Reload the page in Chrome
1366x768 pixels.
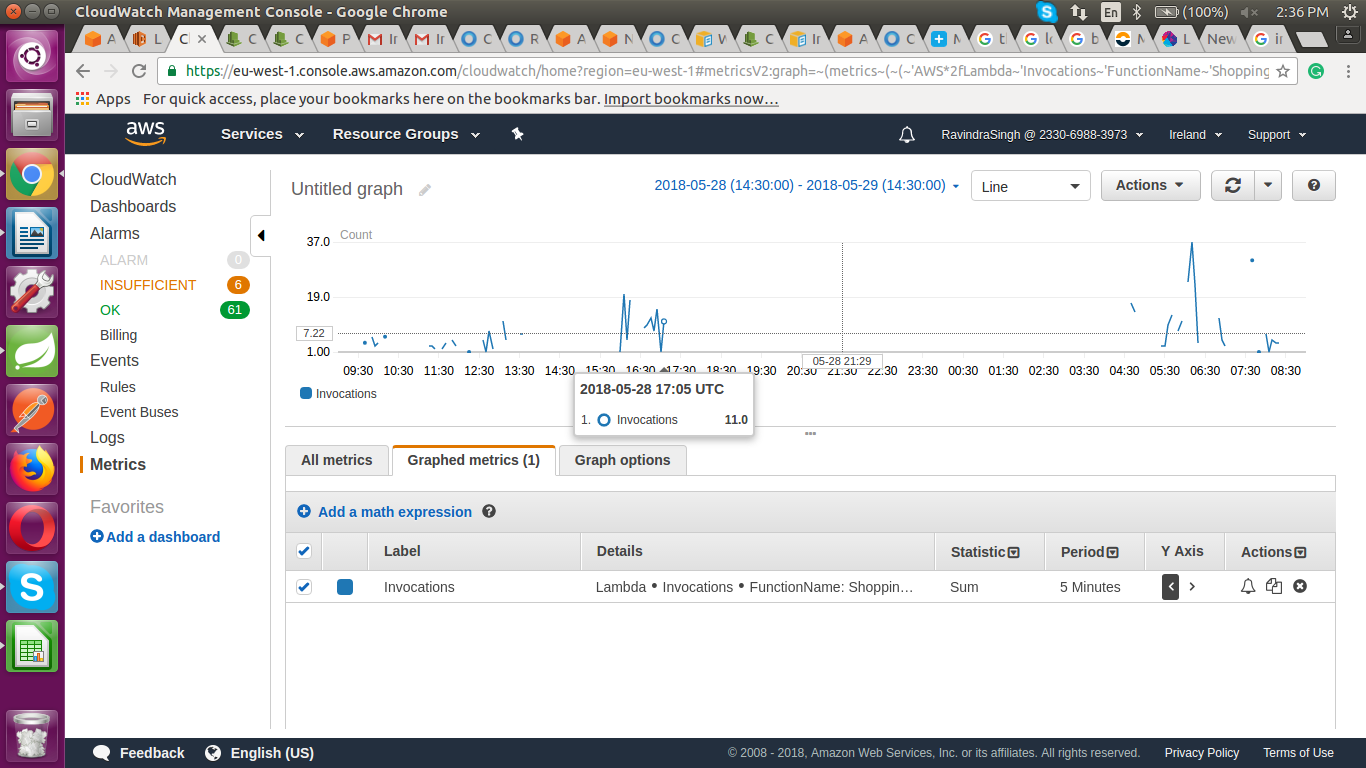point(139,71)
